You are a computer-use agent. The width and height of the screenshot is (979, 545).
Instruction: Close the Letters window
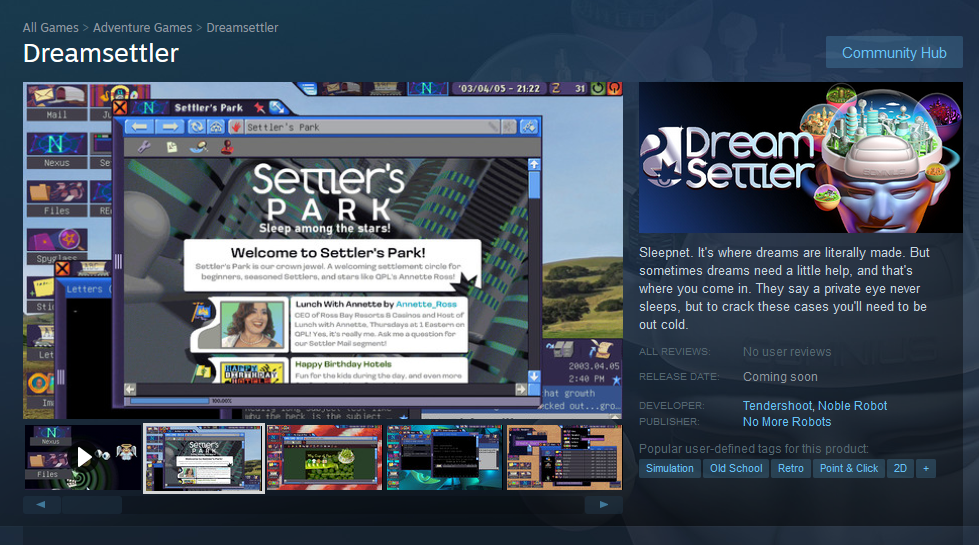[62, 269]
